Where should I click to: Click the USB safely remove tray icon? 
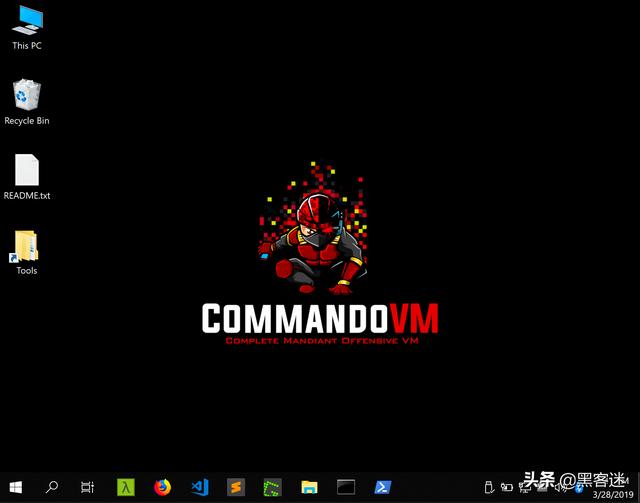coord(488,486)
